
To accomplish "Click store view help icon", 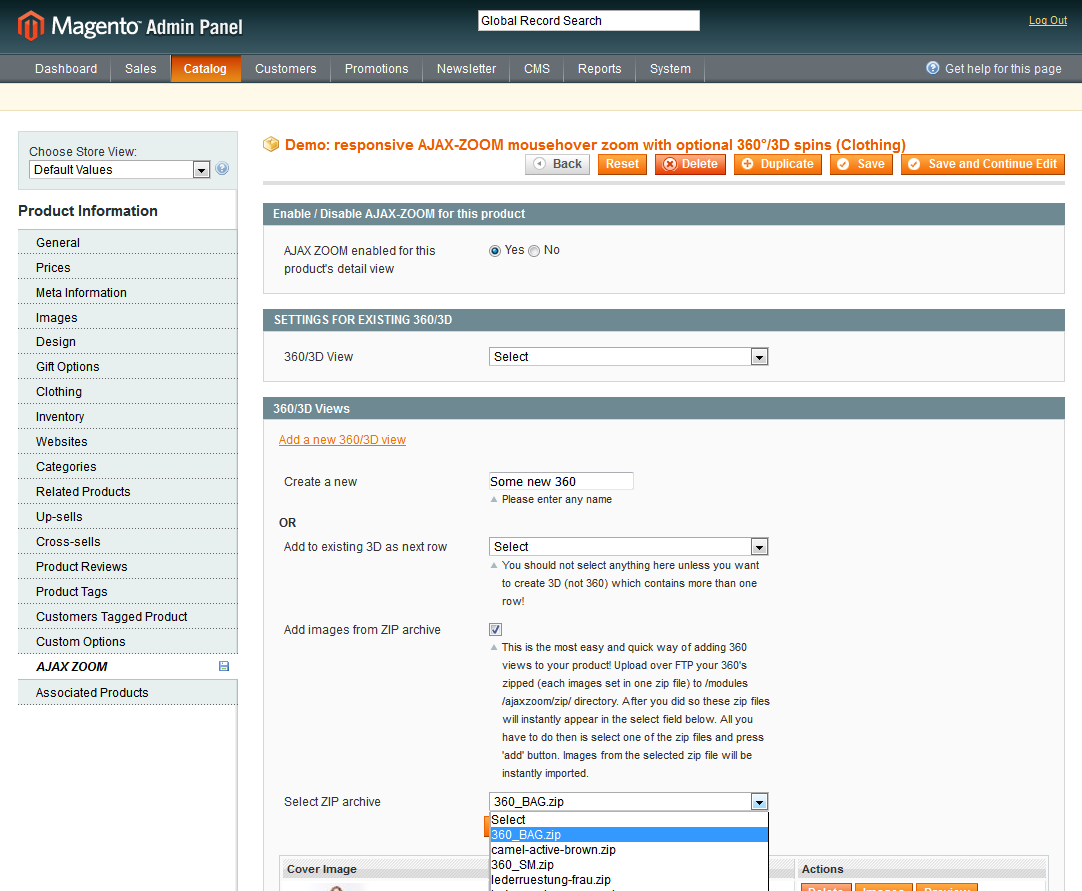I will point(222,168).
